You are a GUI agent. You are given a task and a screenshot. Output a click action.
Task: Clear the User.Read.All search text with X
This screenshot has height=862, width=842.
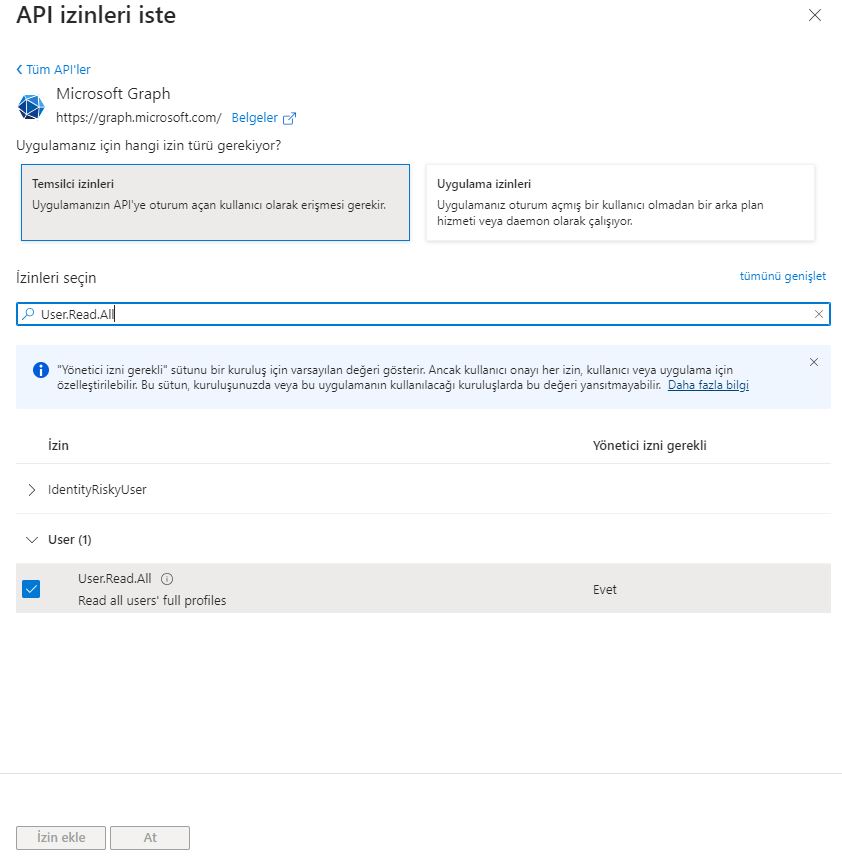click(x=819, y=314)
